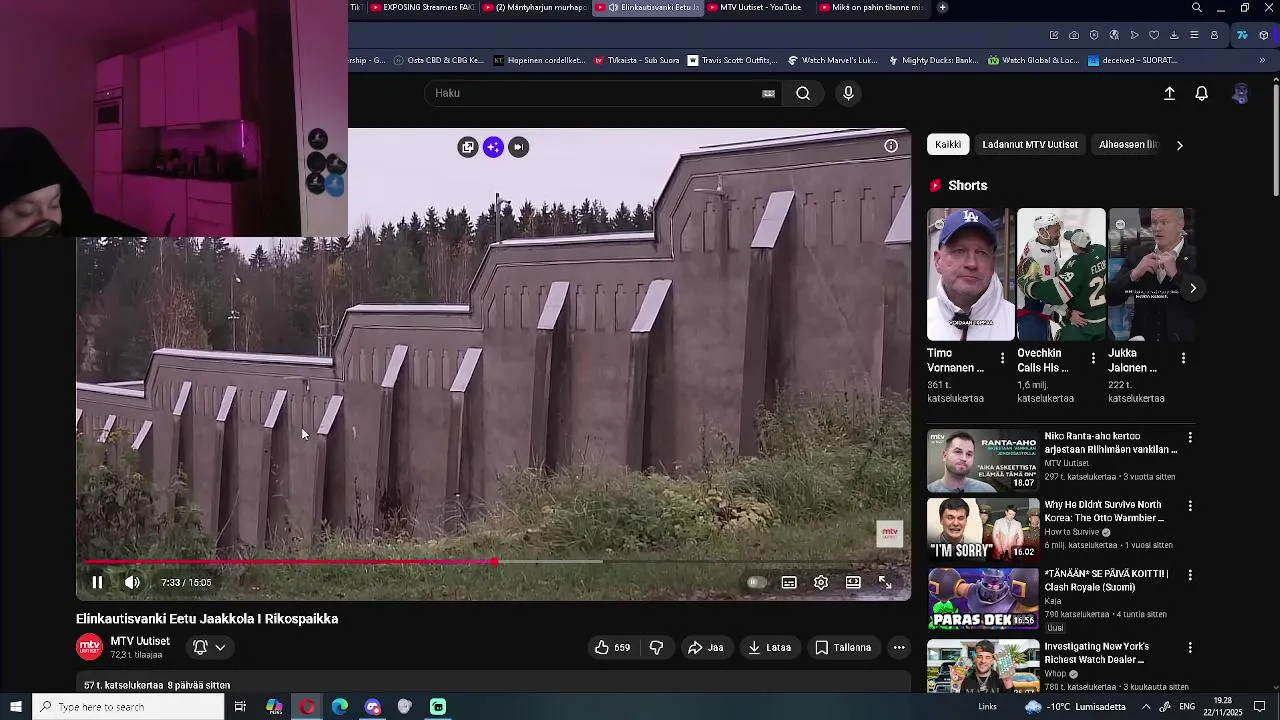1280x720 pixels.
Task: Open options for the Clash Royale video
Action: (x=1190, y=575)
